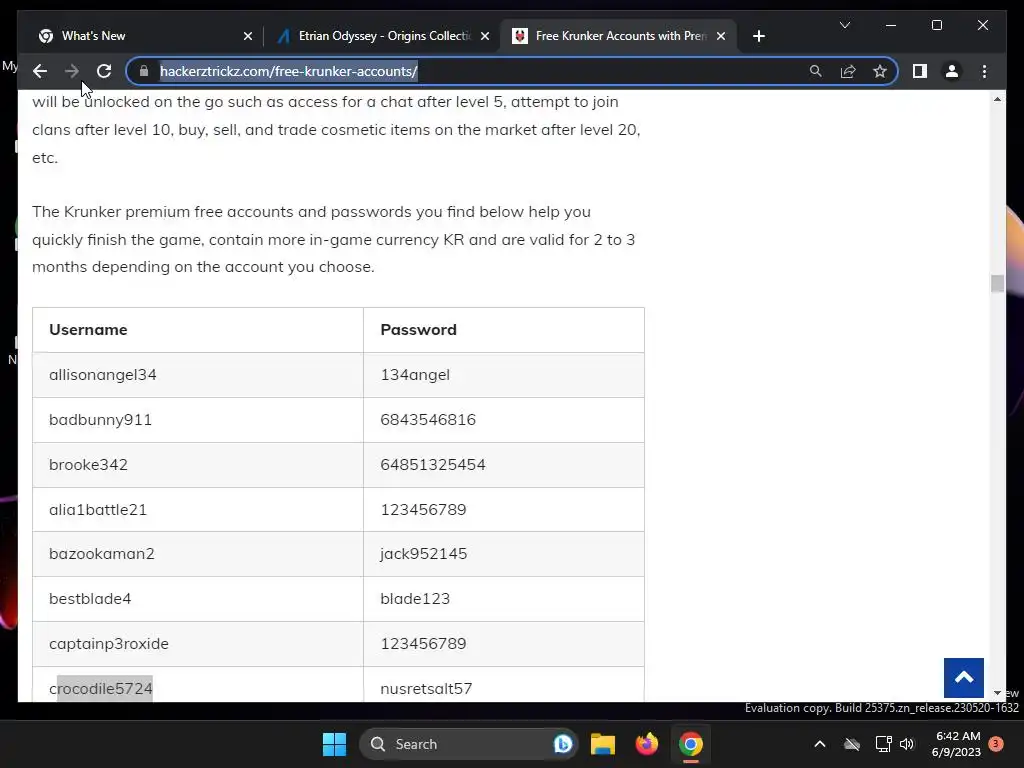The image size is (1024, 768).
Task: Show hidden system tray icons
Action: (x=820, y=744)
